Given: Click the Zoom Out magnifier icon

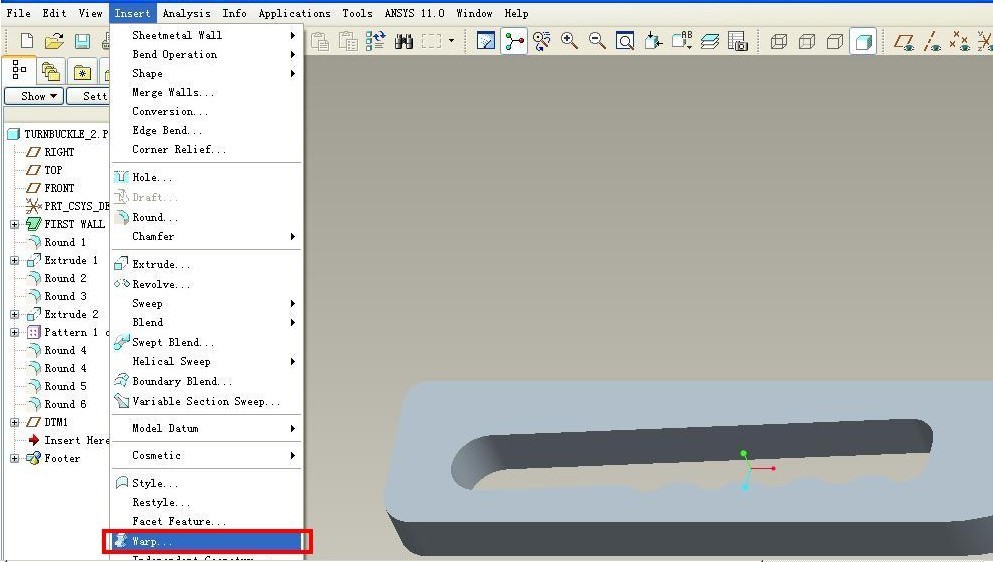Looking at the screenshot, I should coord(597,41).
